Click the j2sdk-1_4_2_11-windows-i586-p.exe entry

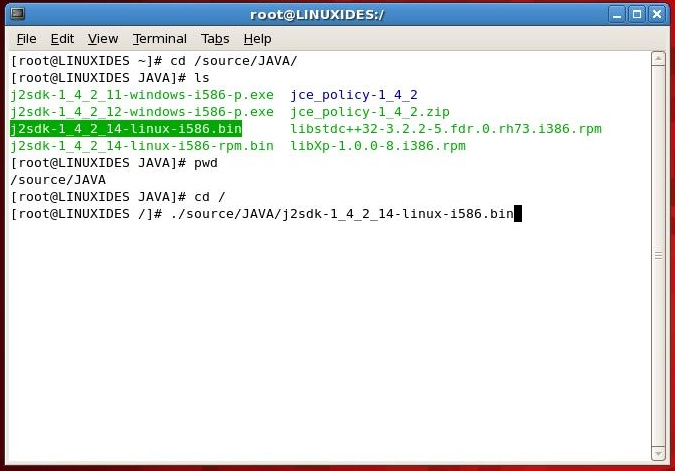coord(141,95)
